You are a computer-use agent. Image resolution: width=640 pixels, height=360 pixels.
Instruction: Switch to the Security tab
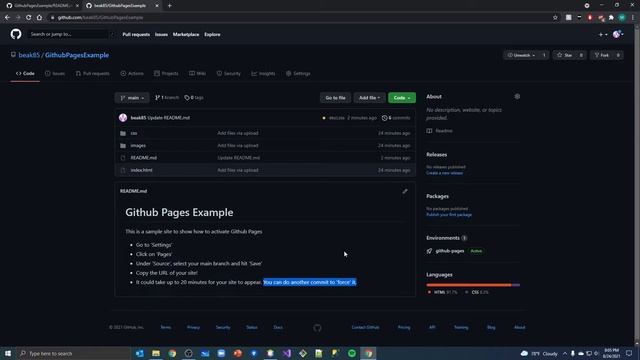(229, 73)
